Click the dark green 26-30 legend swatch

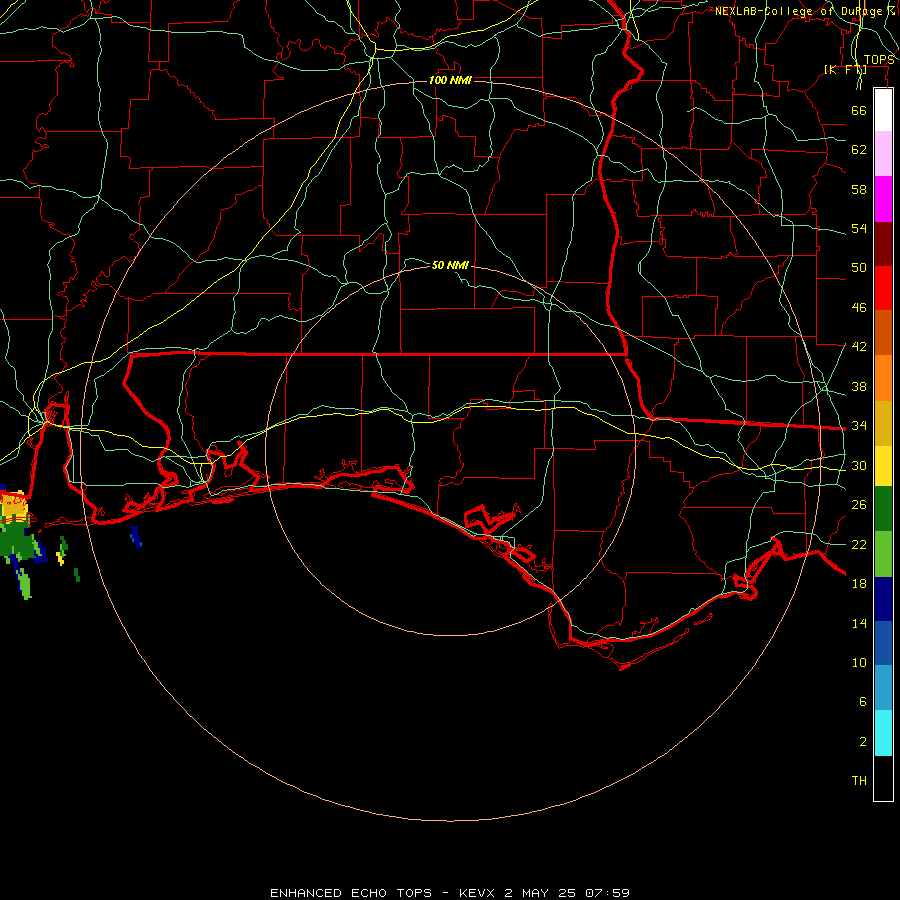coord(883,509)
